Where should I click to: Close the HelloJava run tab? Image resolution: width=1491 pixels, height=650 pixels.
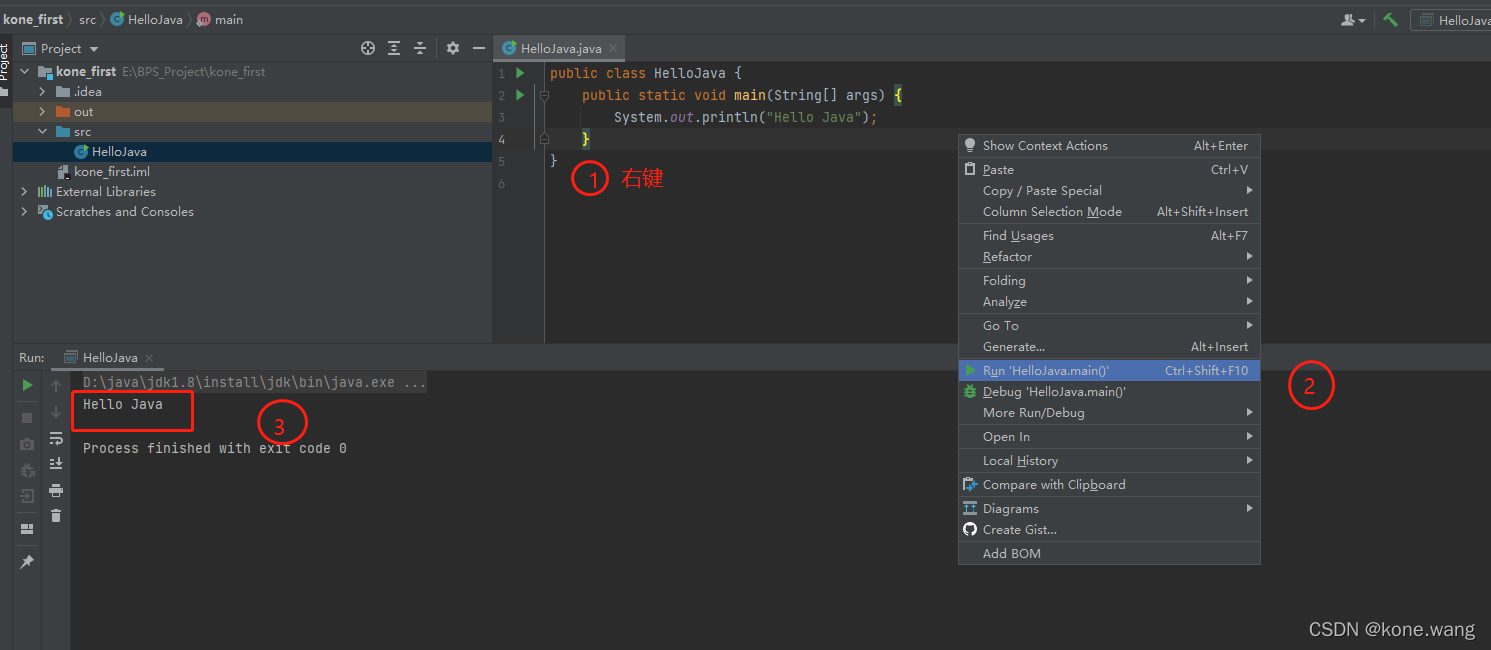pyautogui.click(x=149, y=357)
